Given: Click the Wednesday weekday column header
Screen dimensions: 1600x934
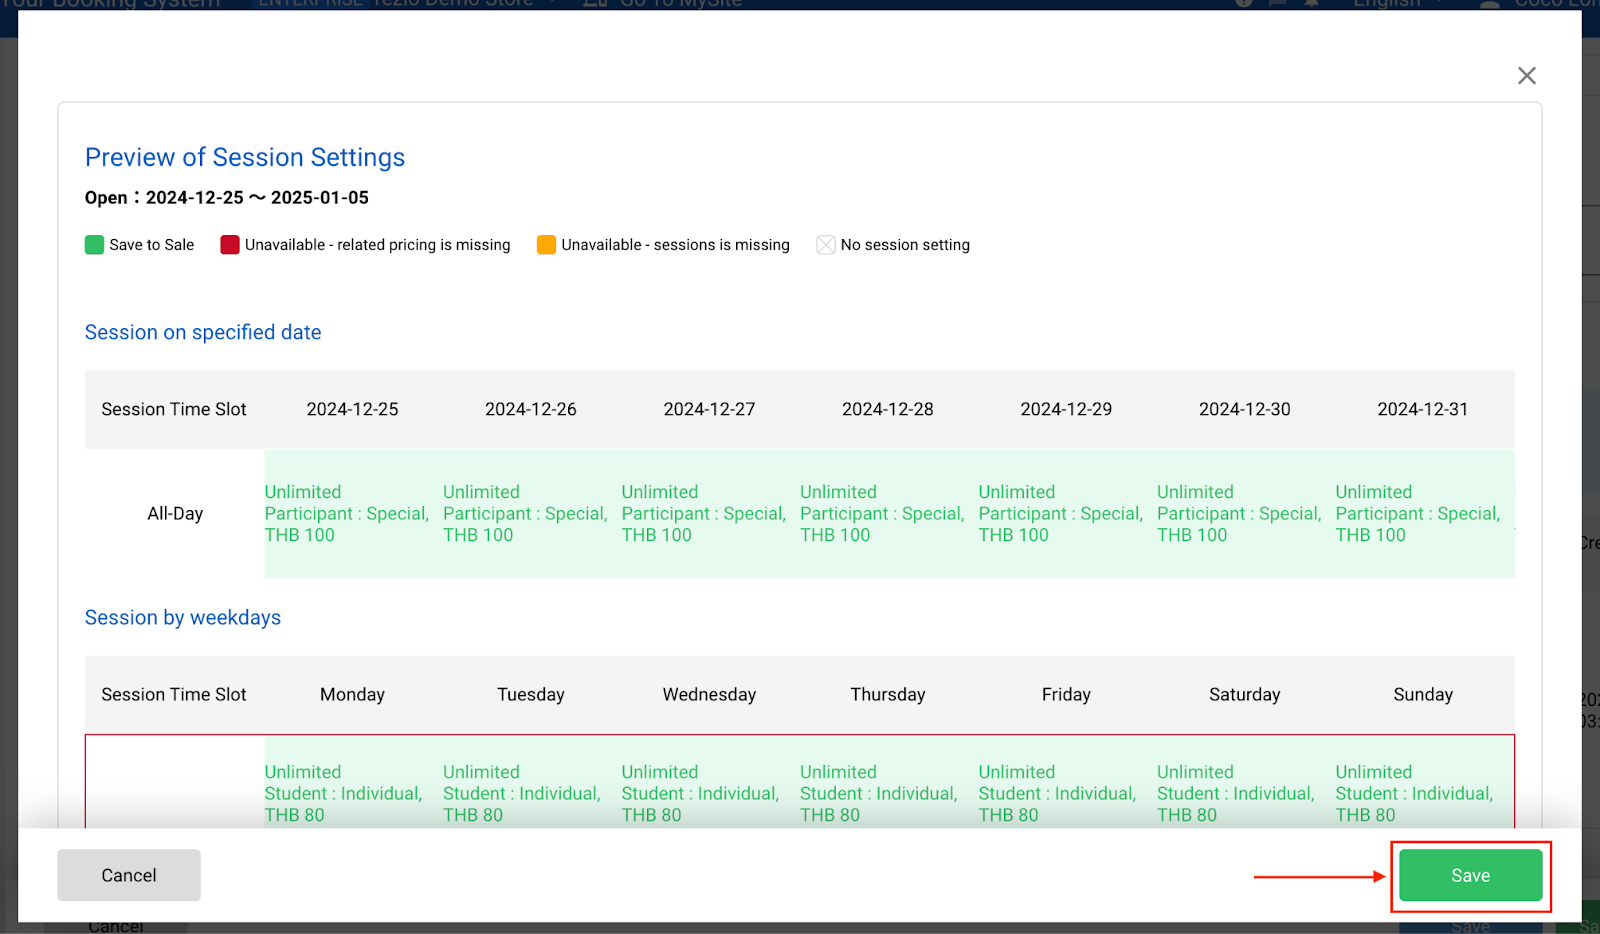Looking at the screenshot, I should [x=709, y=694].
